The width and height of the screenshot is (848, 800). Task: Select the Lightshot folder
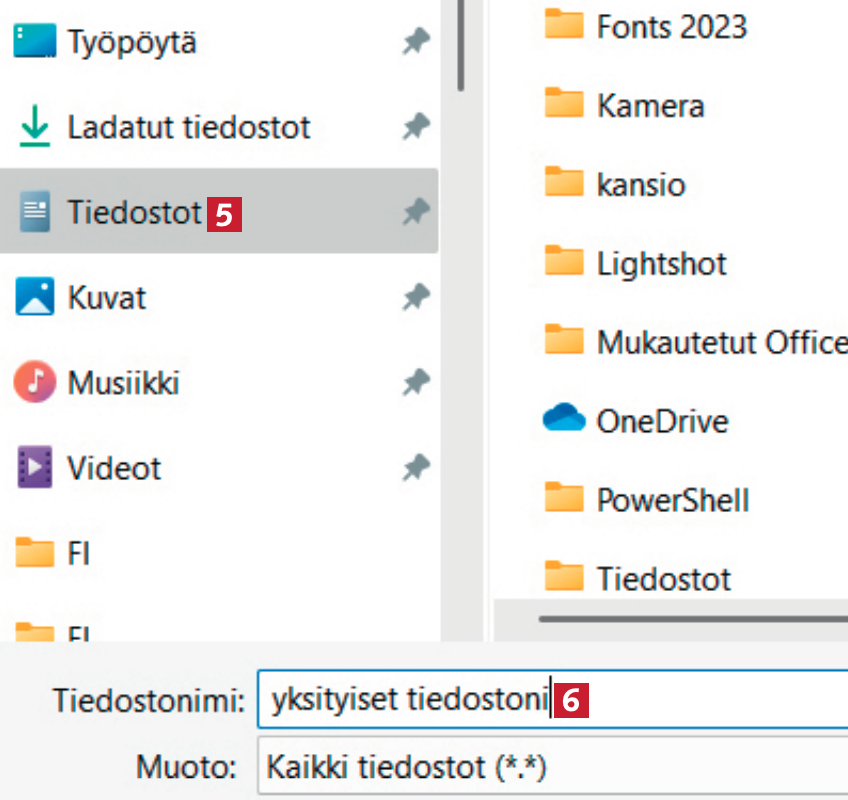661,263
